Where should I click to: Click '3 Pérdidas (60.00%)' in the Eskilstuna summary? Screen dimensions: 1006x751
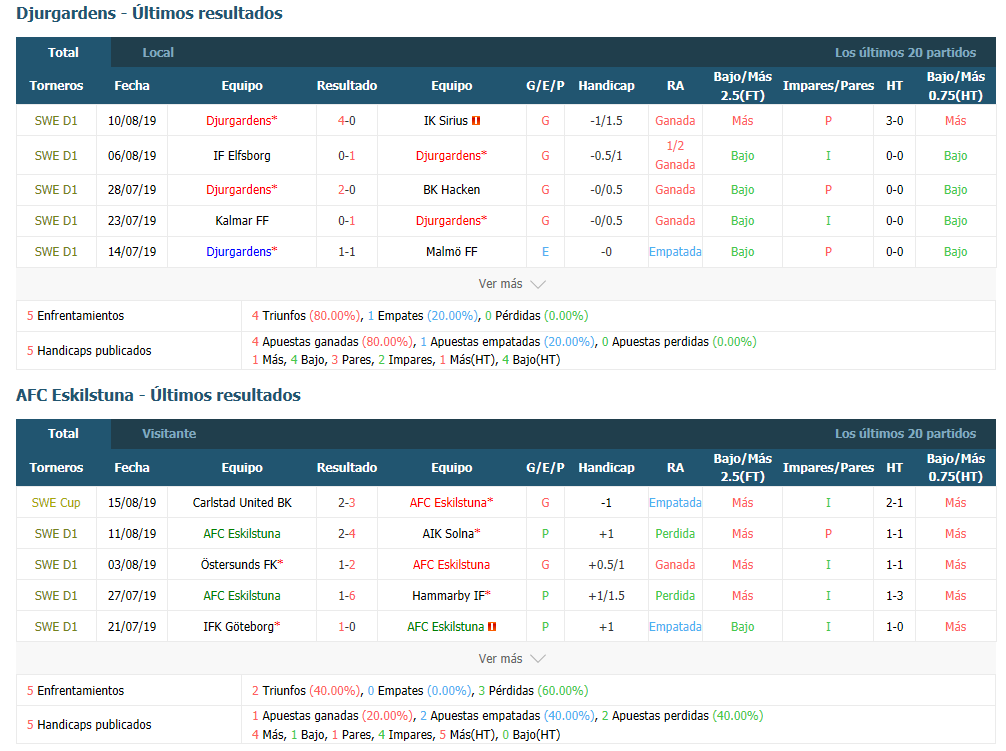click(533, 691)
